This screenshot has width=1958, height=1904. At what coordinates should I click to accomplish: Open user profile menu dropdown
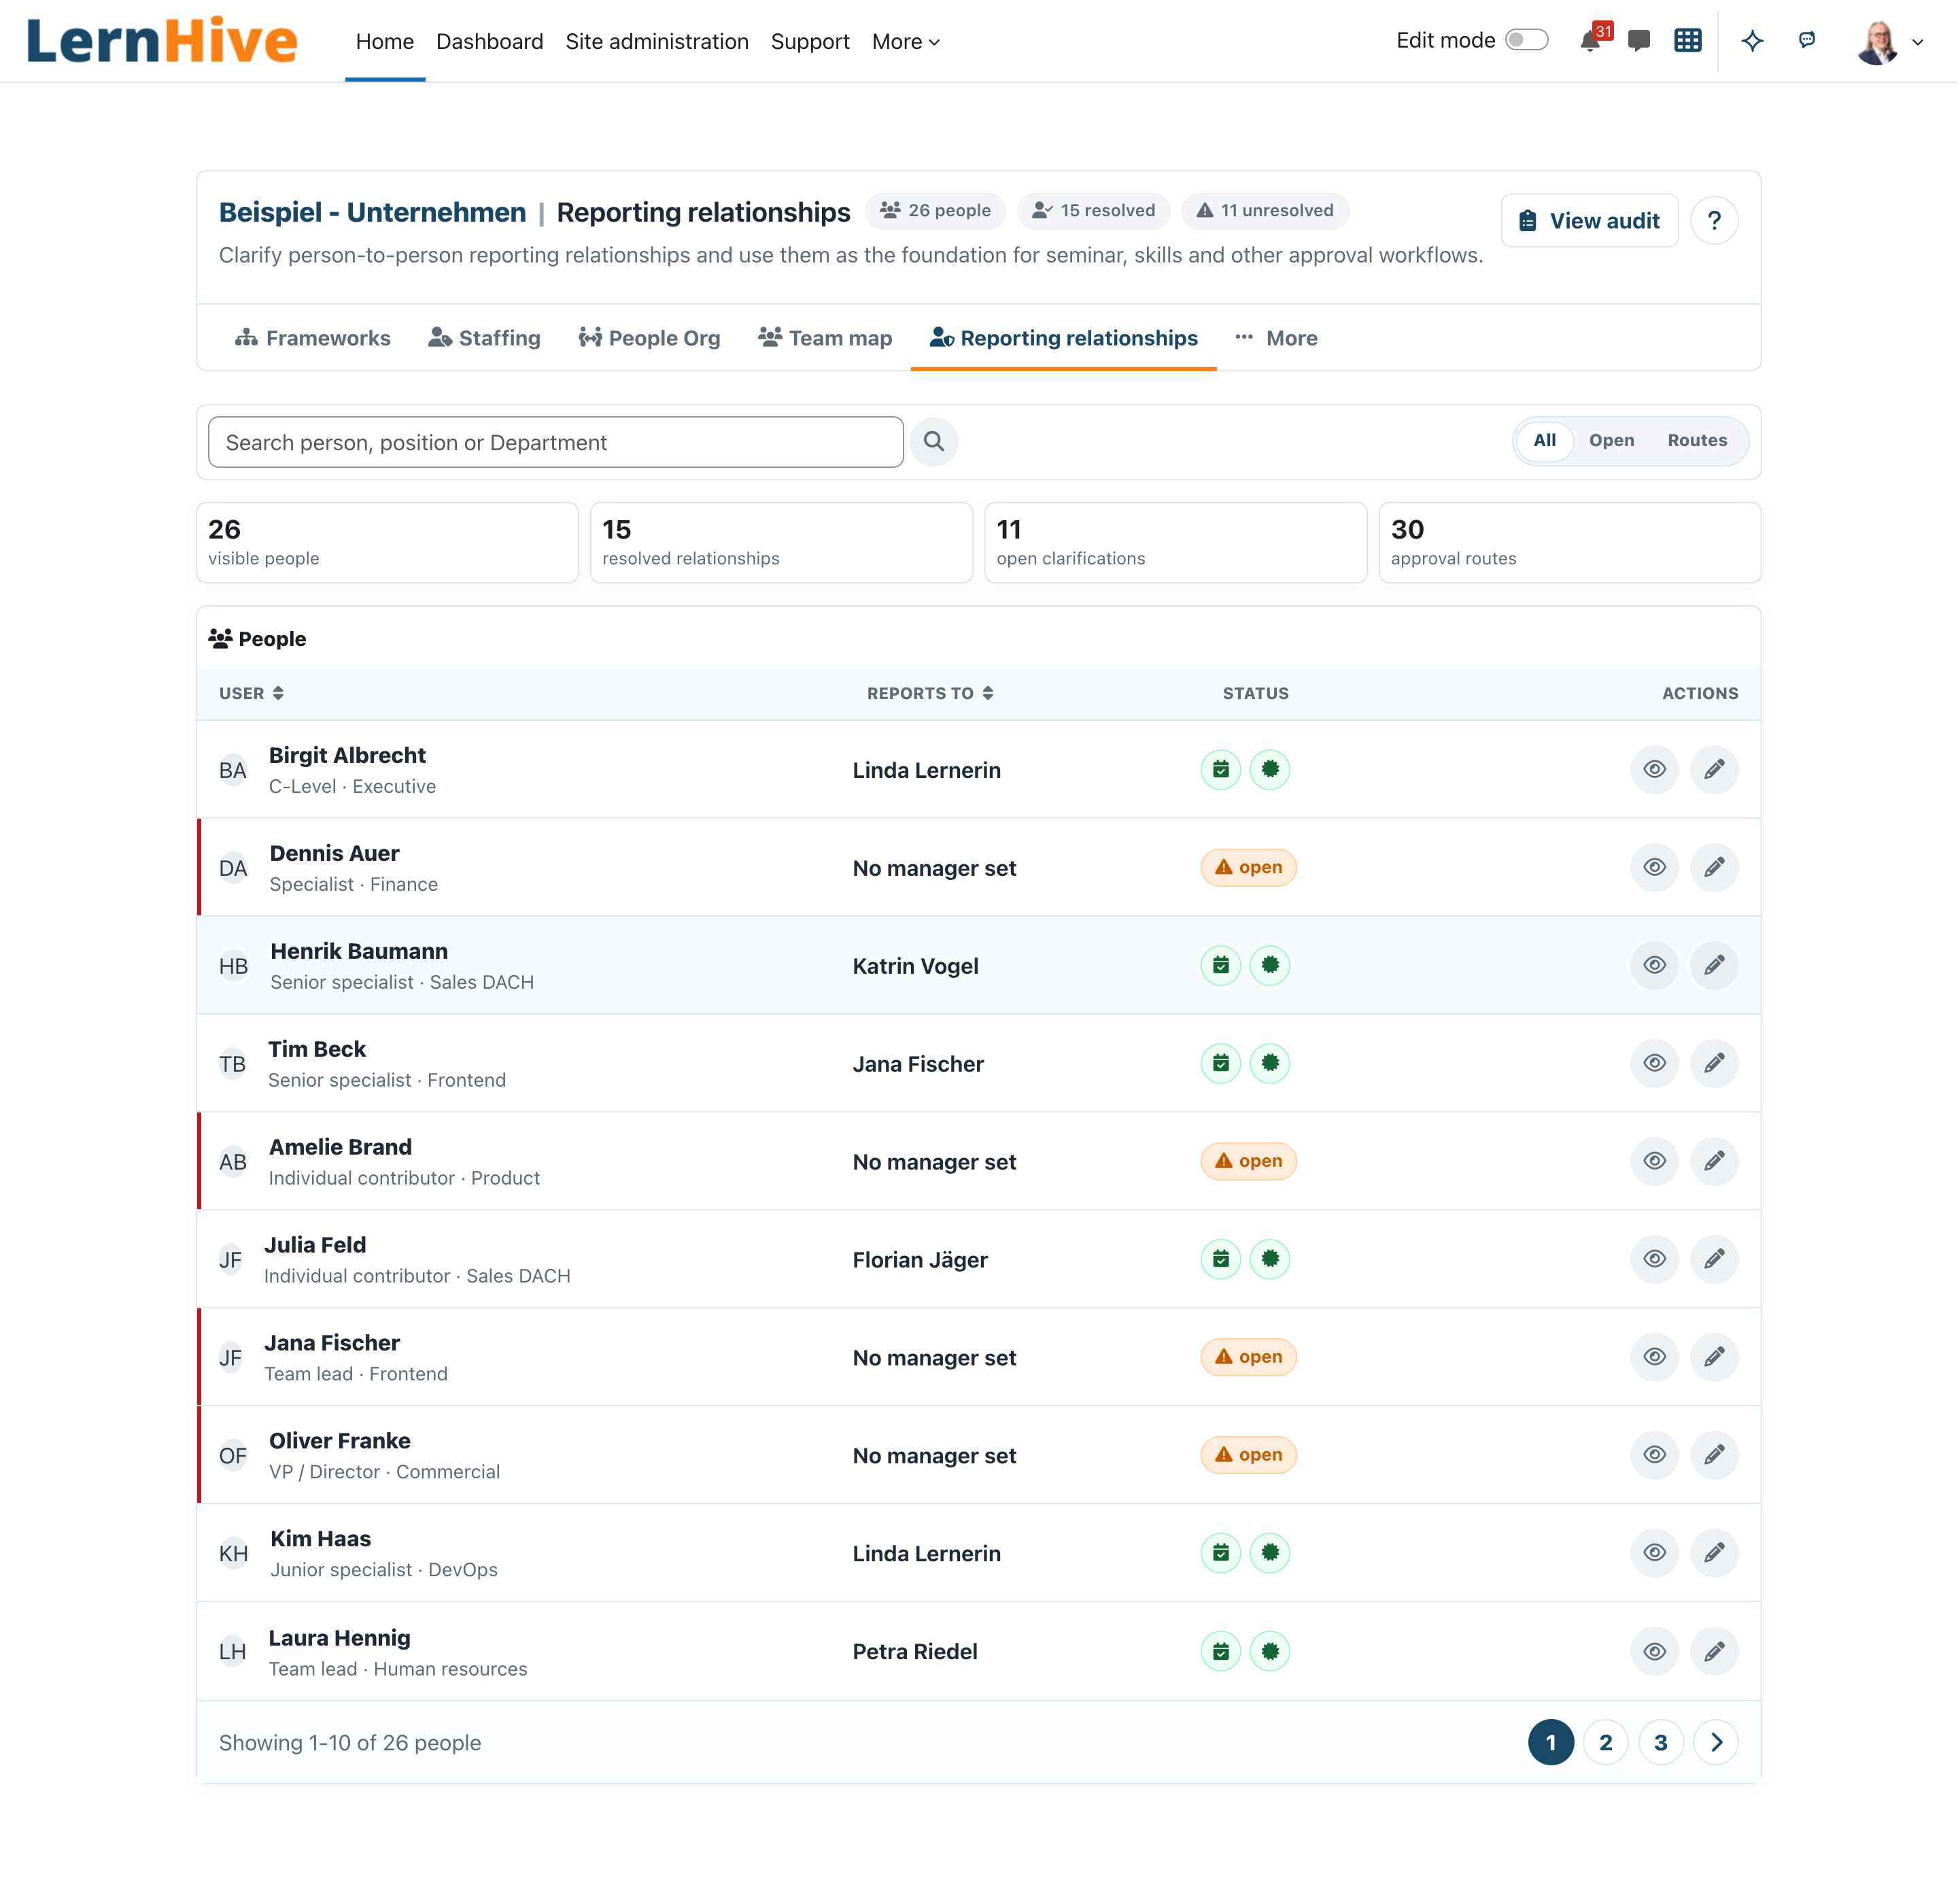tap(1889, 42)
